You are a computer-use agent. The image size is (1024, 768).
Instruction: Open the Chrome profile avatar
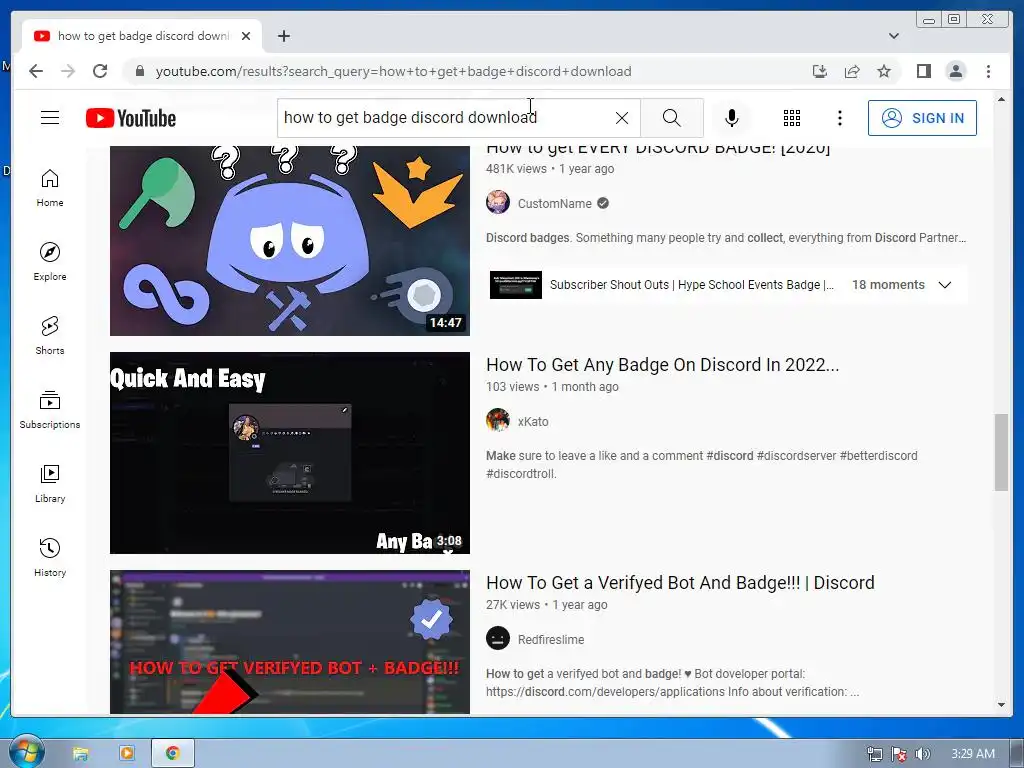click(955, 71)
